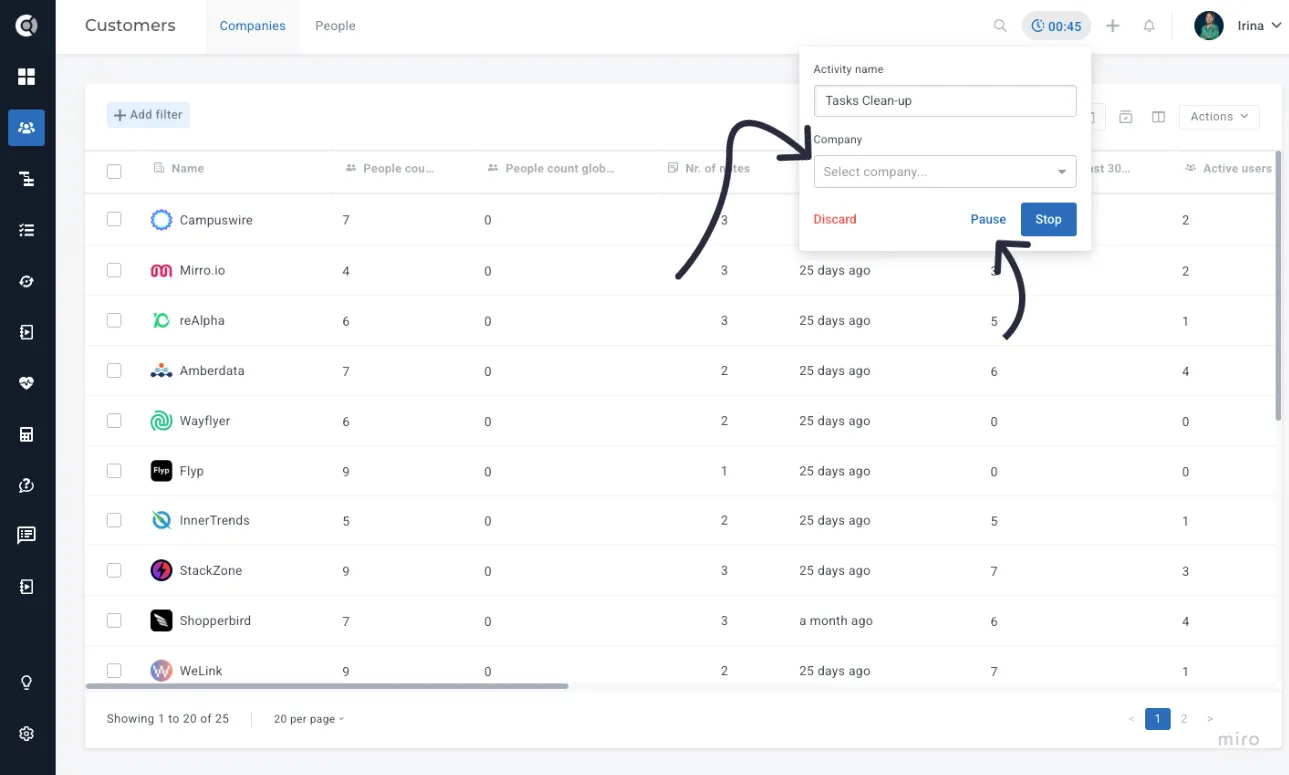Stop the activity timer
Screen dimensions: 1289x775
pyautogui.click(x=1048, y=220)
